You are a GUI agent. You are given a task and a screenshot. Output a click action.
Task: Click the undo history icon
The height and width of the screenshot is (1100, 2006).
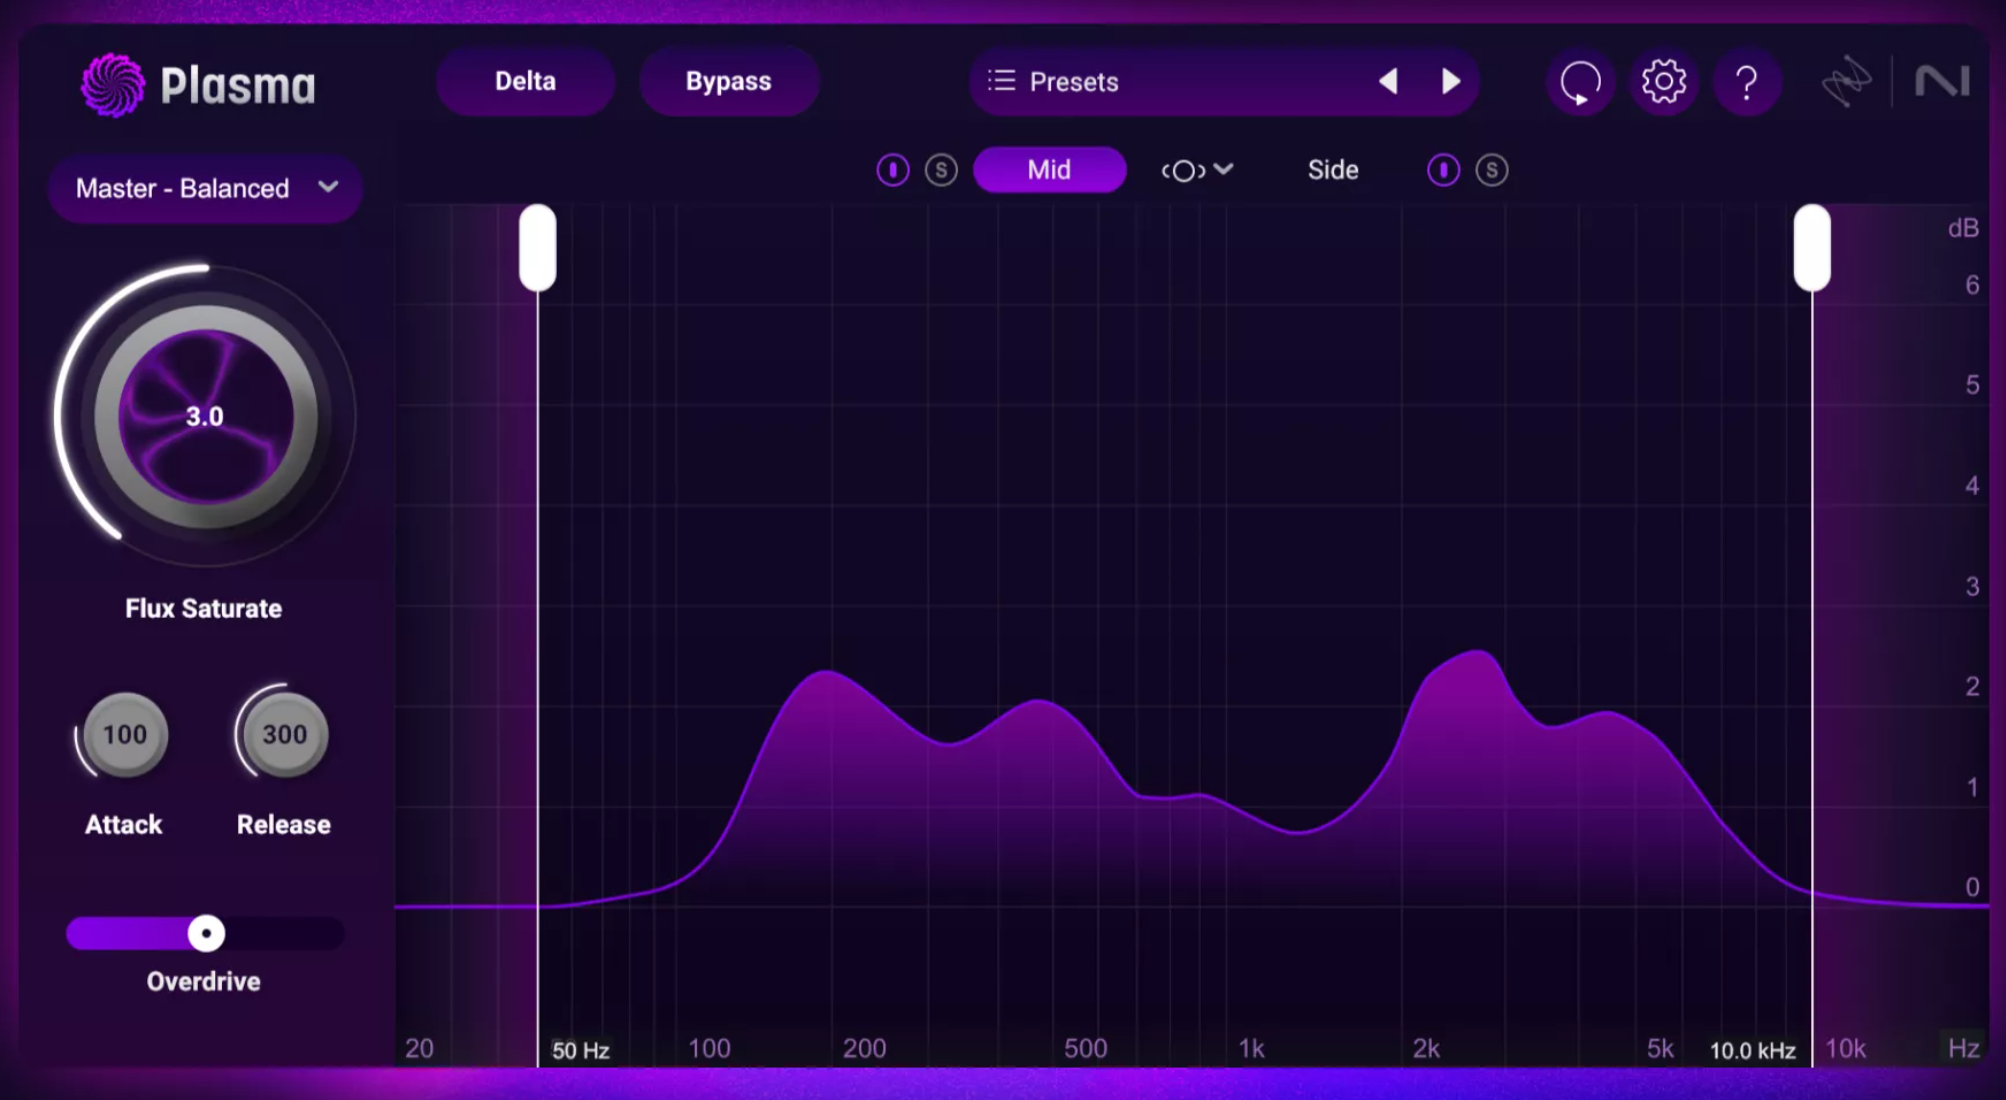point(1578,82)
